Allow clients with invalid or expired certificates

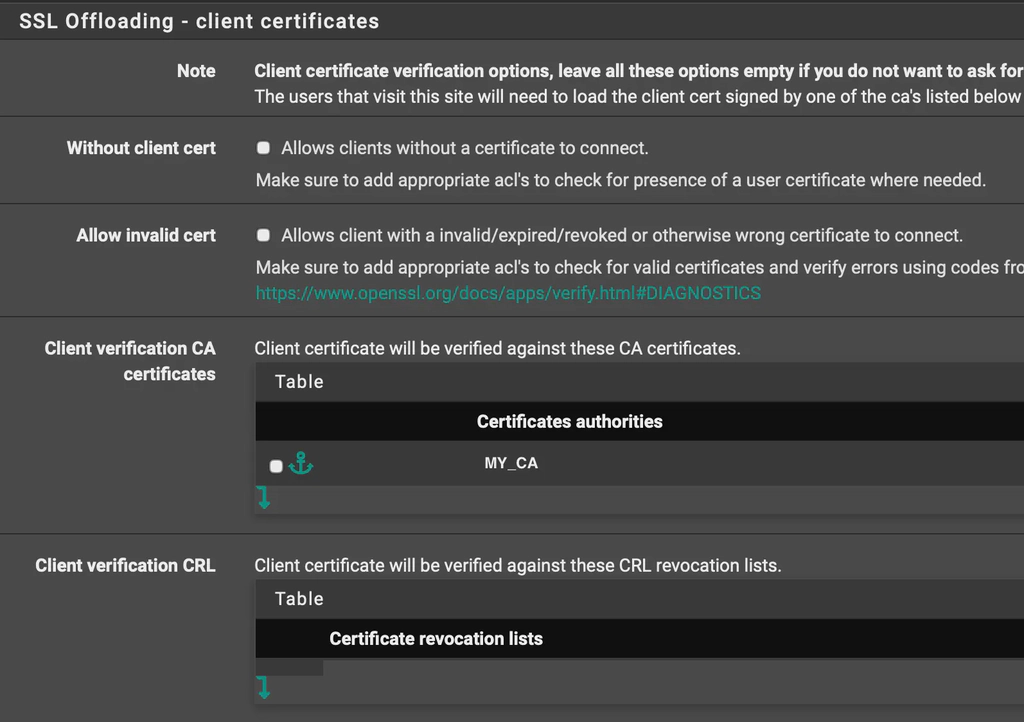(x=263, y=234)
